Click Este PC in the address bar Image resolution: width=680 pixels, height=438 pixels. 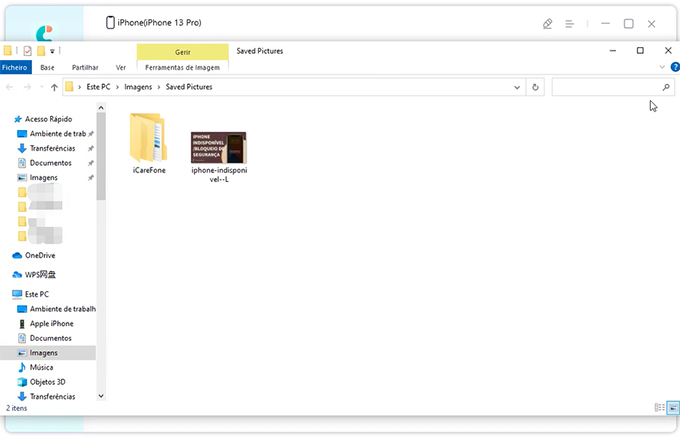click(x=98, y=87)
